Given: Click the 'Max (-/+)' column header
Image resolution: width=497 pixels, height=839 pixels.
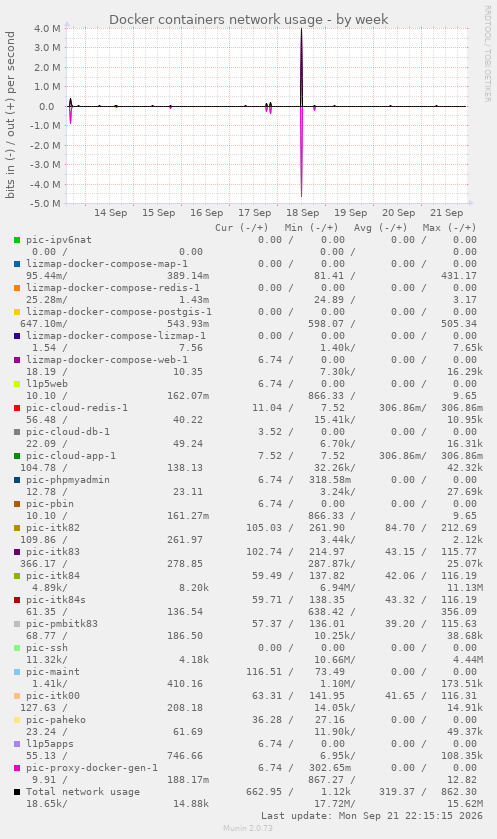Looking at the screenshot, I should [449, 228].
